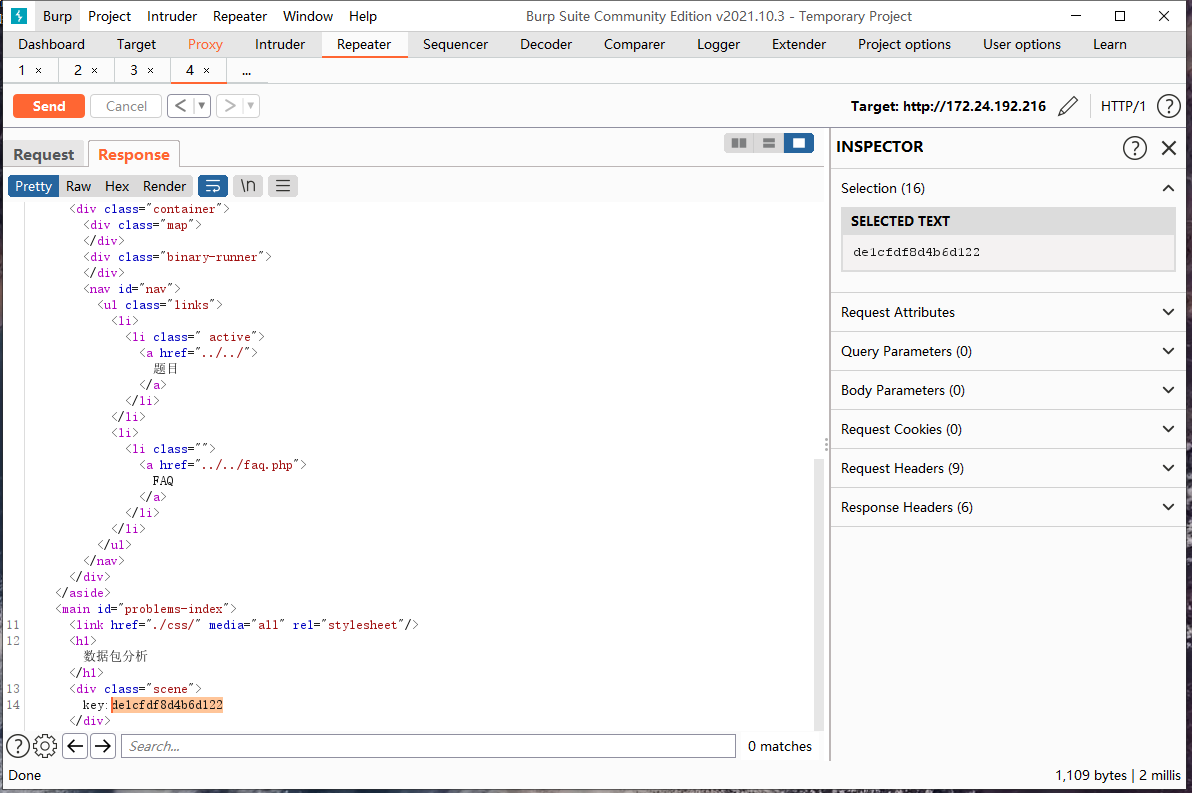Close Repeater tab 4
This screenshot has width=1192, height=793.
click(207, 71)
